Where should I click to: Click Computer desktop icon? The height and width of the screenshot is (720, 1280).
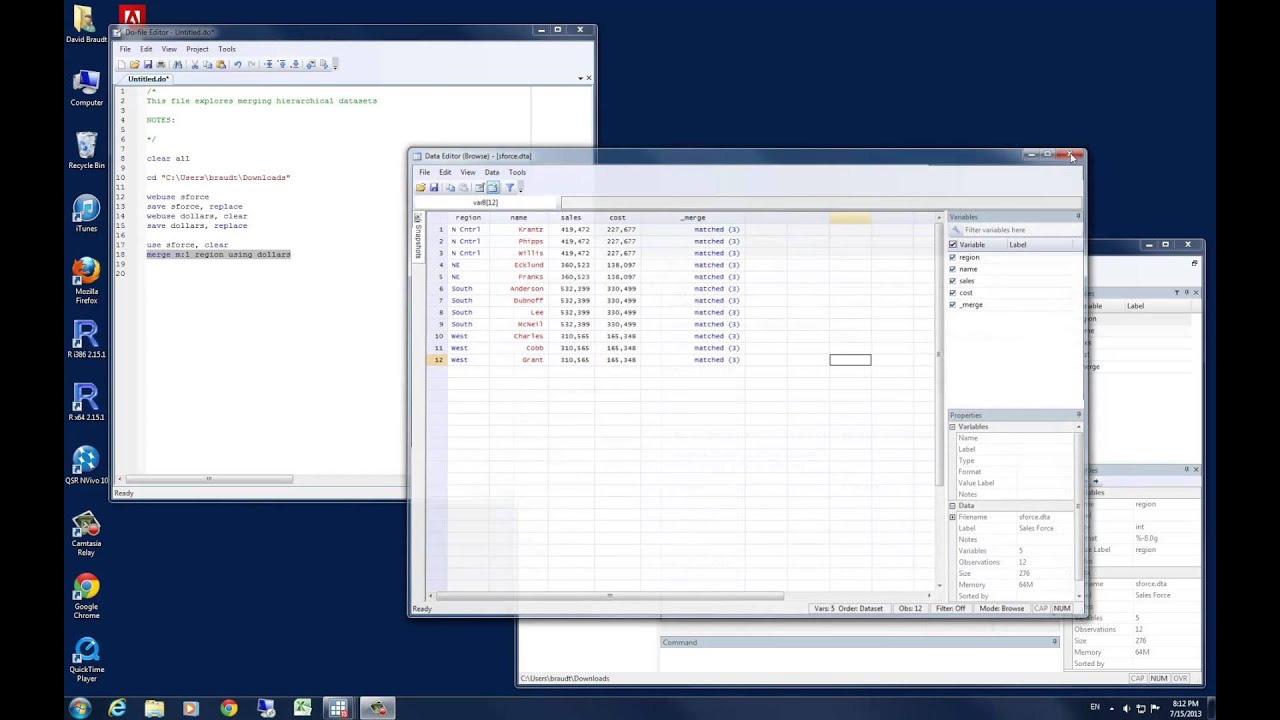(86, 88)
